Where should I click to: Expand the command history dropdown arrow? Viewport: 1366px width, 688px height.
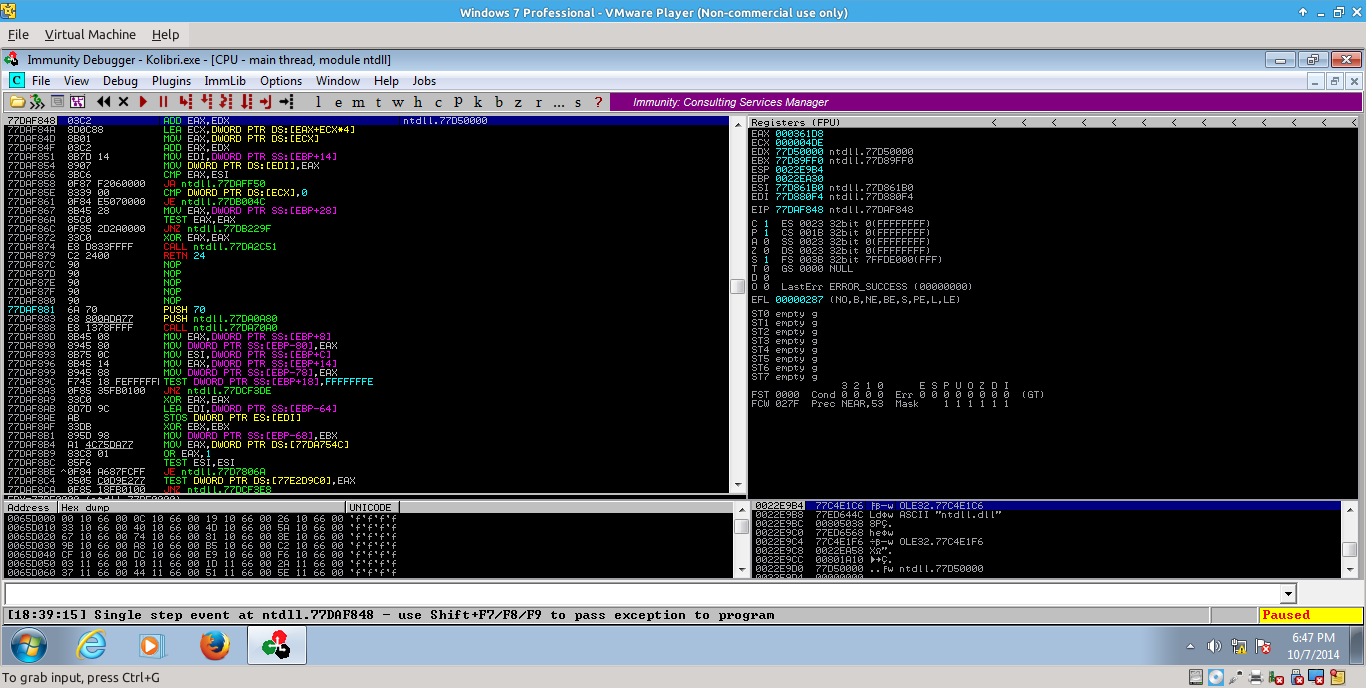pyautogui.click(x=1288, y=593)
